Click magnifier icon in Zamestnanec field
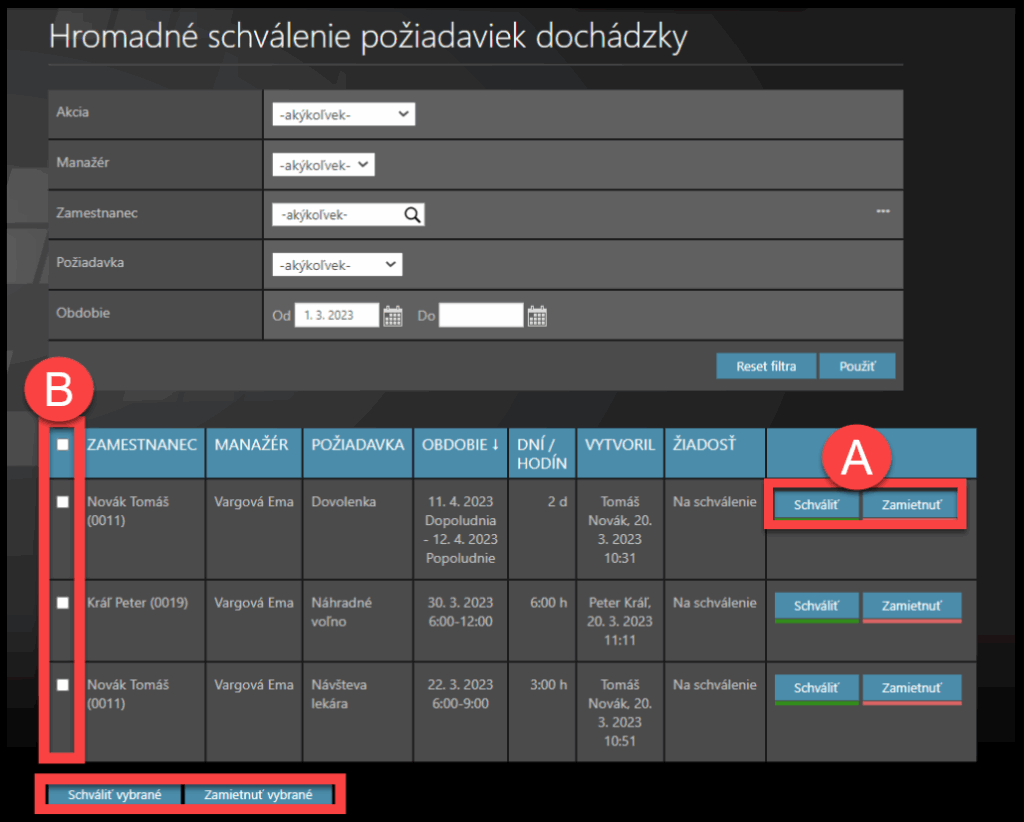The height and width of the screenshot is (822, 1024). click(x=412, y=214)
